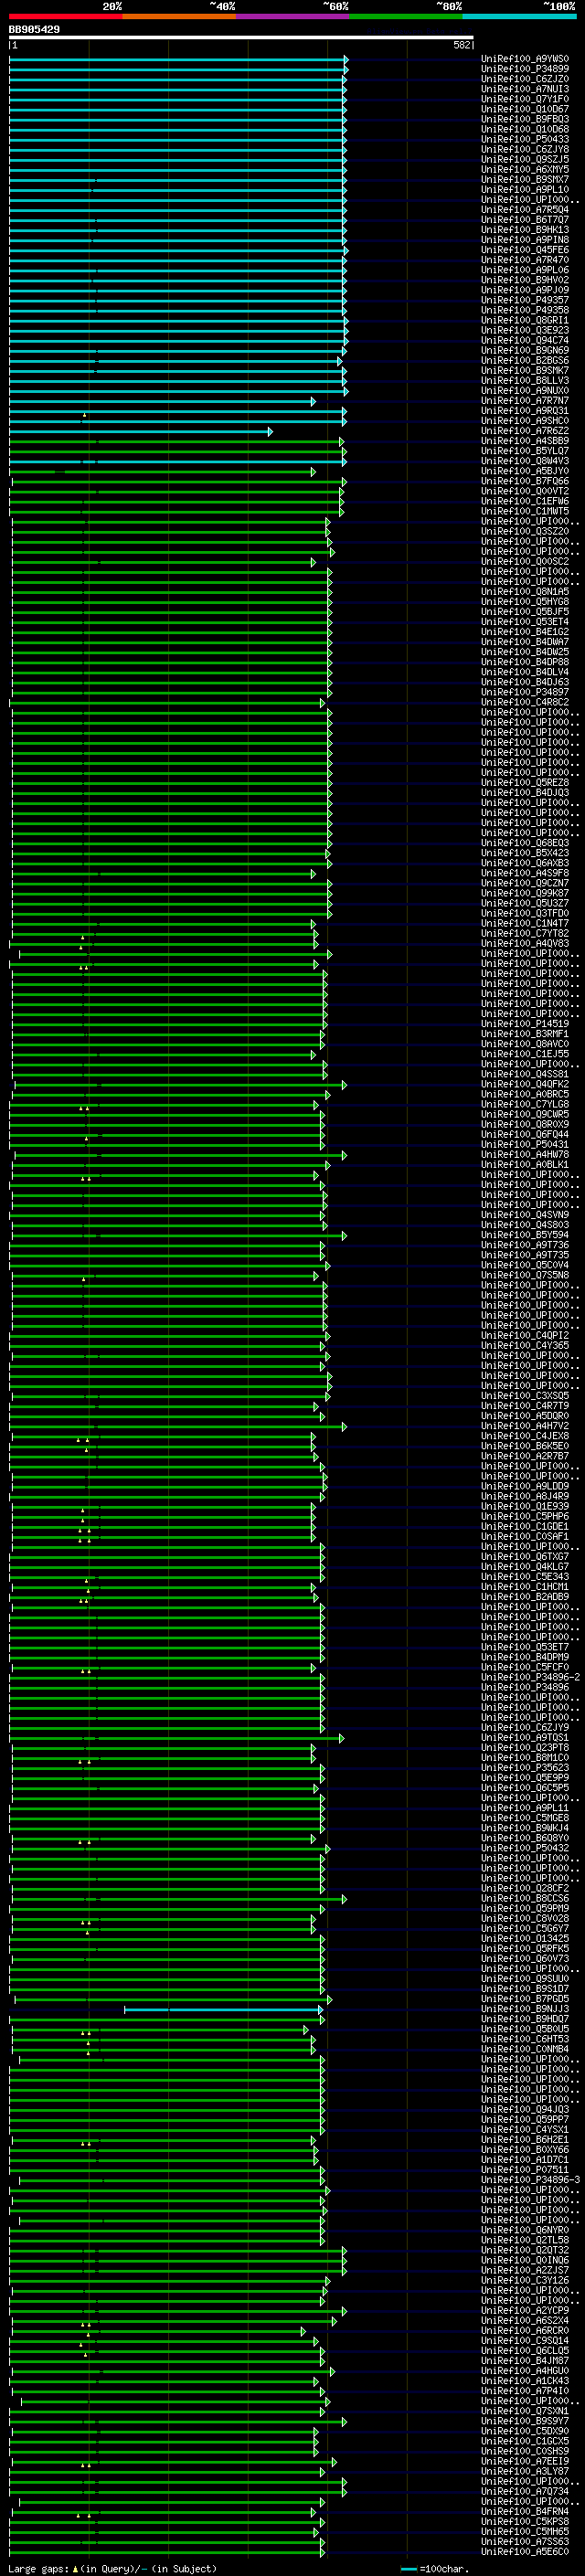Image resolution: width=585 pixels, height=2576 pixels.
Task: Click the cyan =100char. scale marker
Action: (x=409, y=2569)
